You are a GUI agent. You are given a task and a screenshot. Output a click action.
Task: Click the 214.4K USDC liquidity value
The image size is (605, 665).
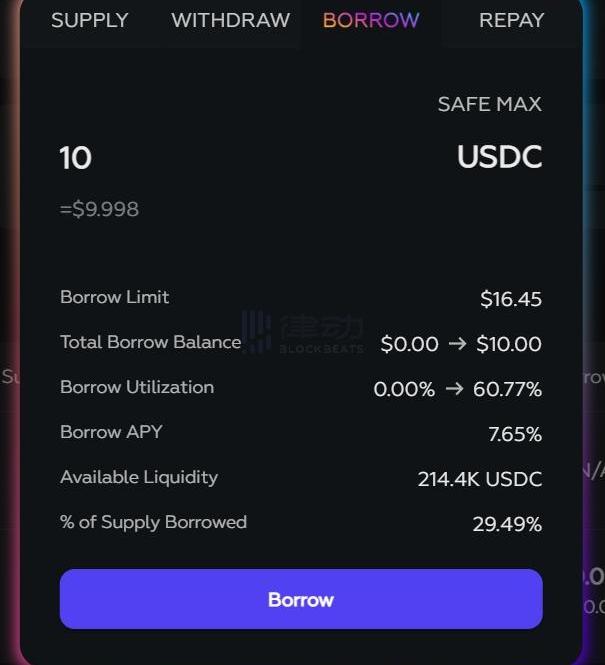(x=480, y=479)
